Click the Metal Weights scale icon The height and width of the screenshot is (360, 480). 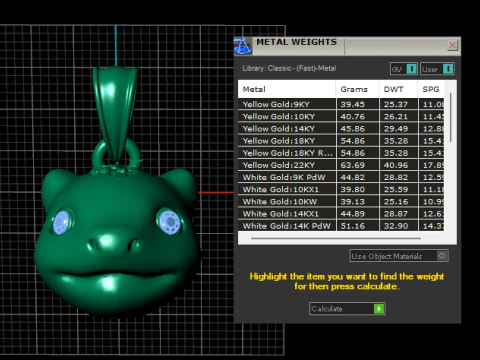click(x=243, y=46)
